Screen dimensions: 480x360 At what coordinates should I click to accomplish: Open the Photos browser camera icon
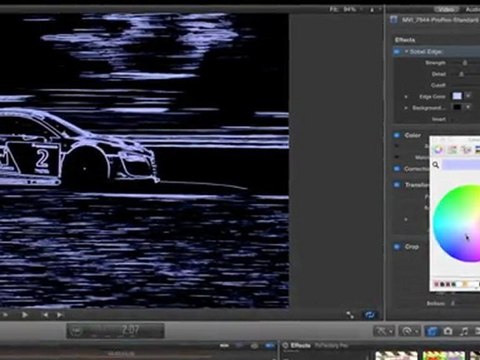pos(448,331)
